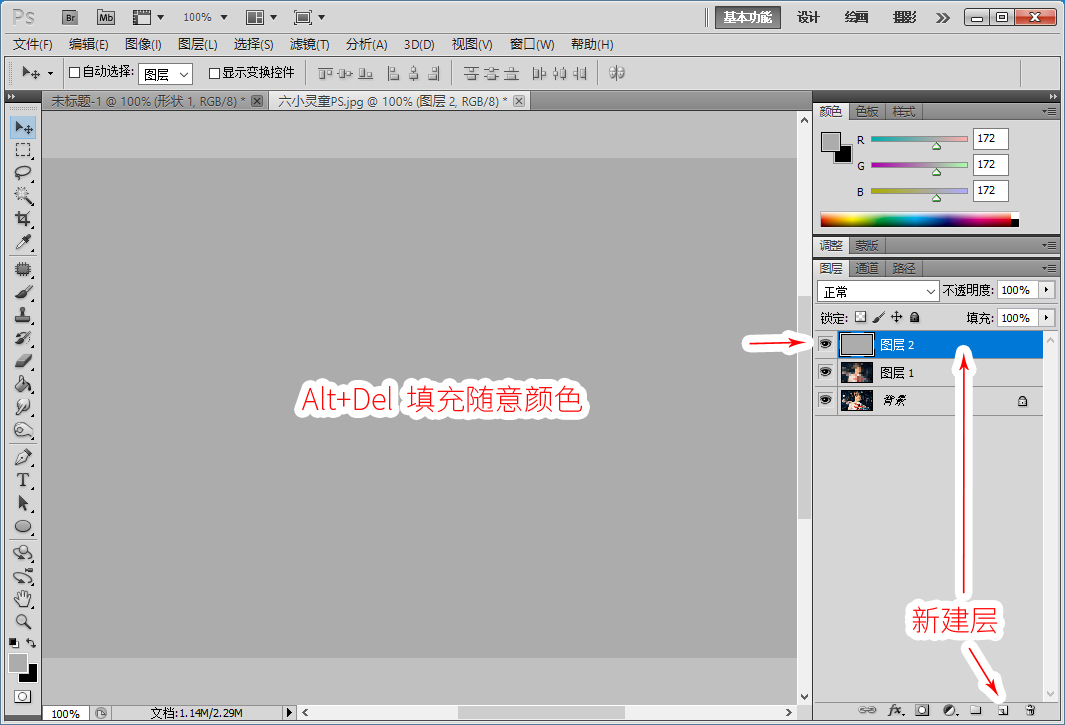Open the 滤镜(T) menu

(x=309, y=44)
